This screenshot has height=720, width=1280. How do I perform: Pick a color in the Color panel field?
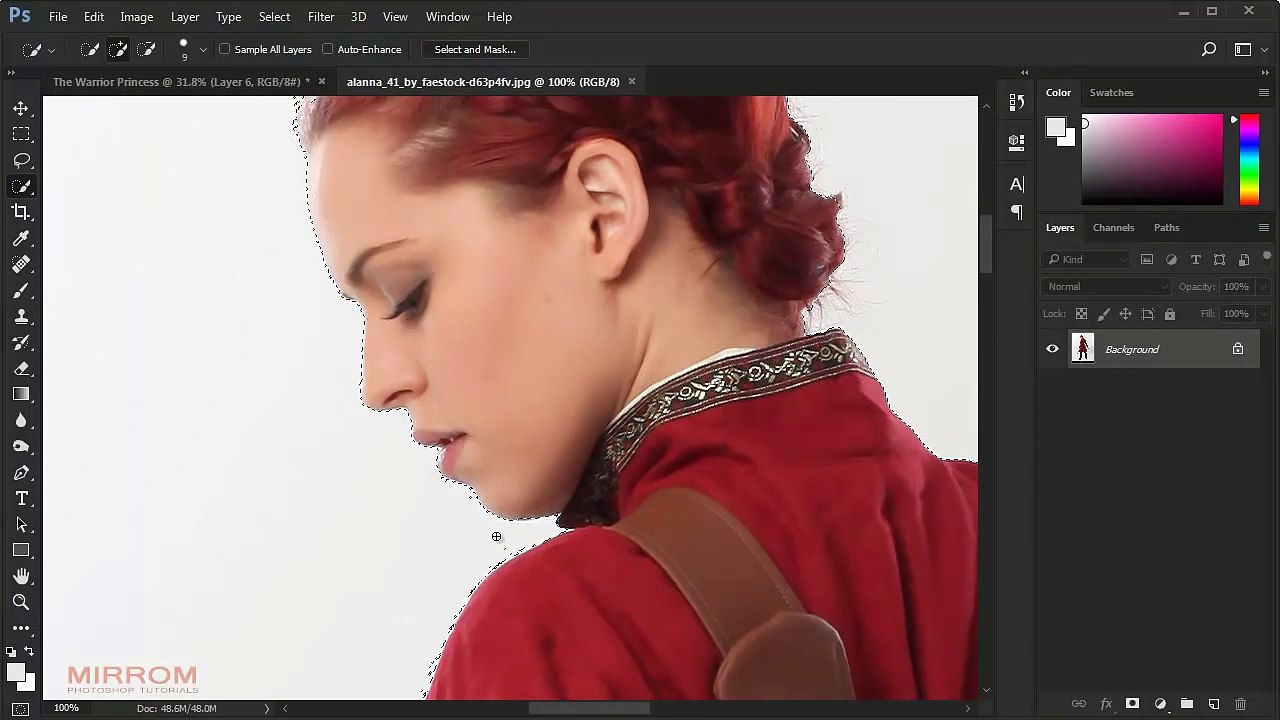[1152, 160]
